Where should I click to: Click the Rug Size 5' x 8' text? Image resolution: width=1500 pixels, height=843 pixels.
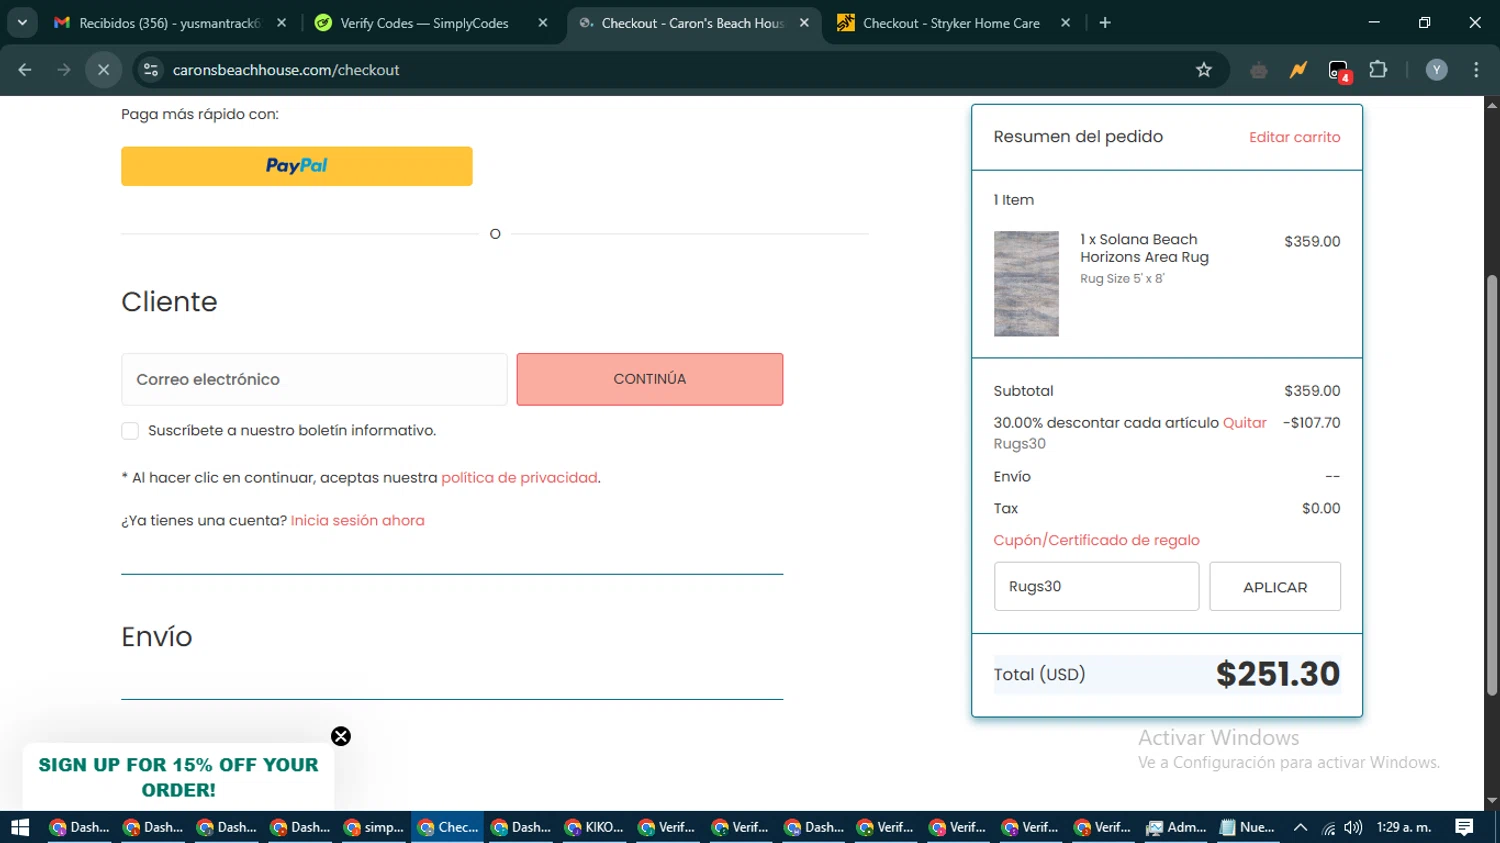pyautogui.click(x=1122, y=279)
